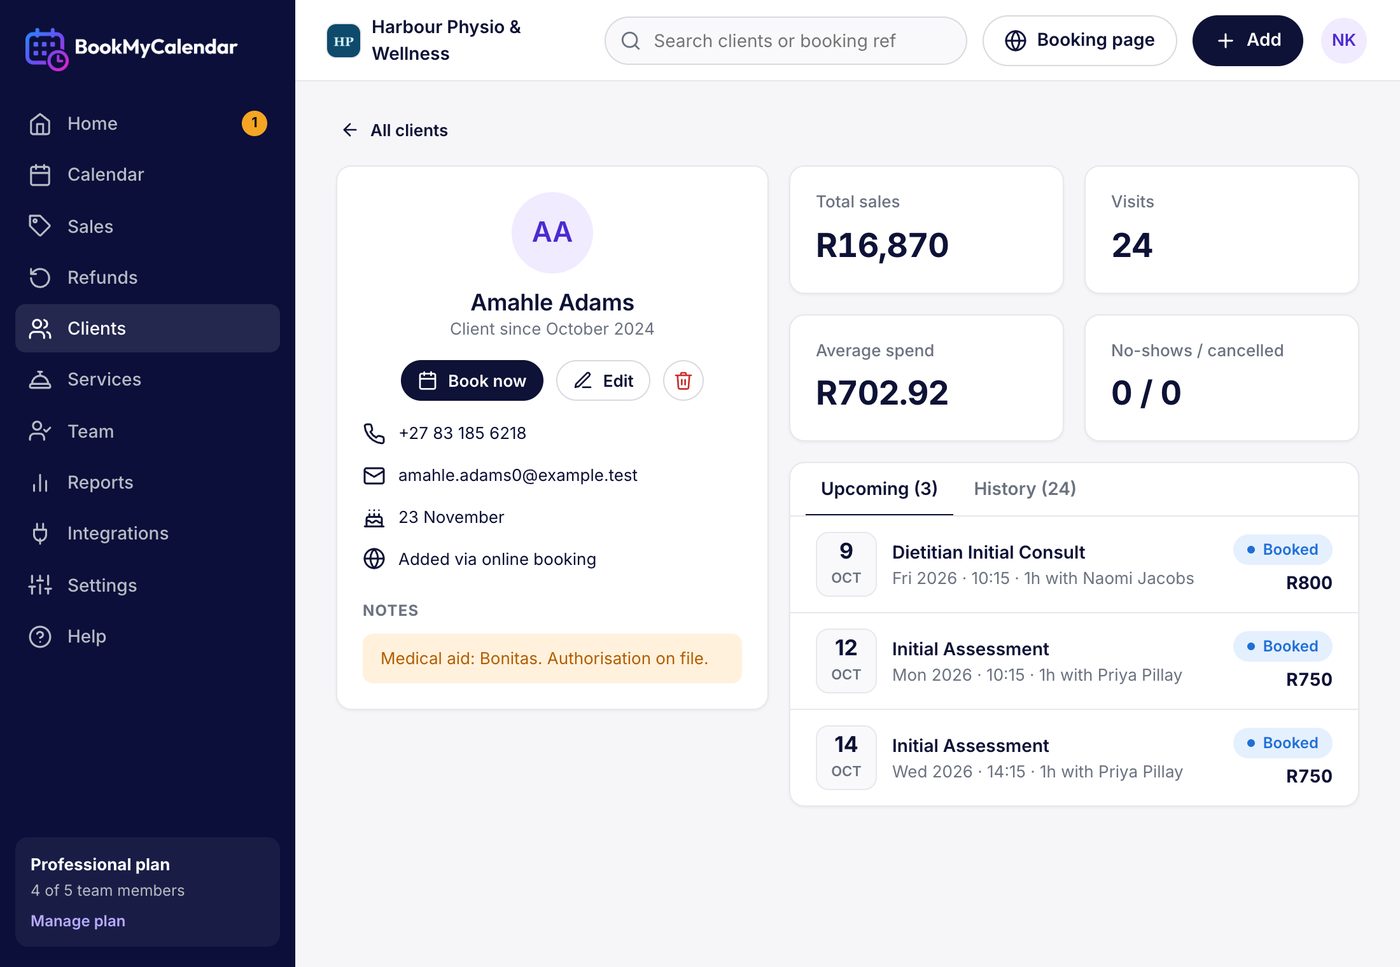Open the Reports bar chart icon
Screen dimensions: 1400x967
point(40,483)
